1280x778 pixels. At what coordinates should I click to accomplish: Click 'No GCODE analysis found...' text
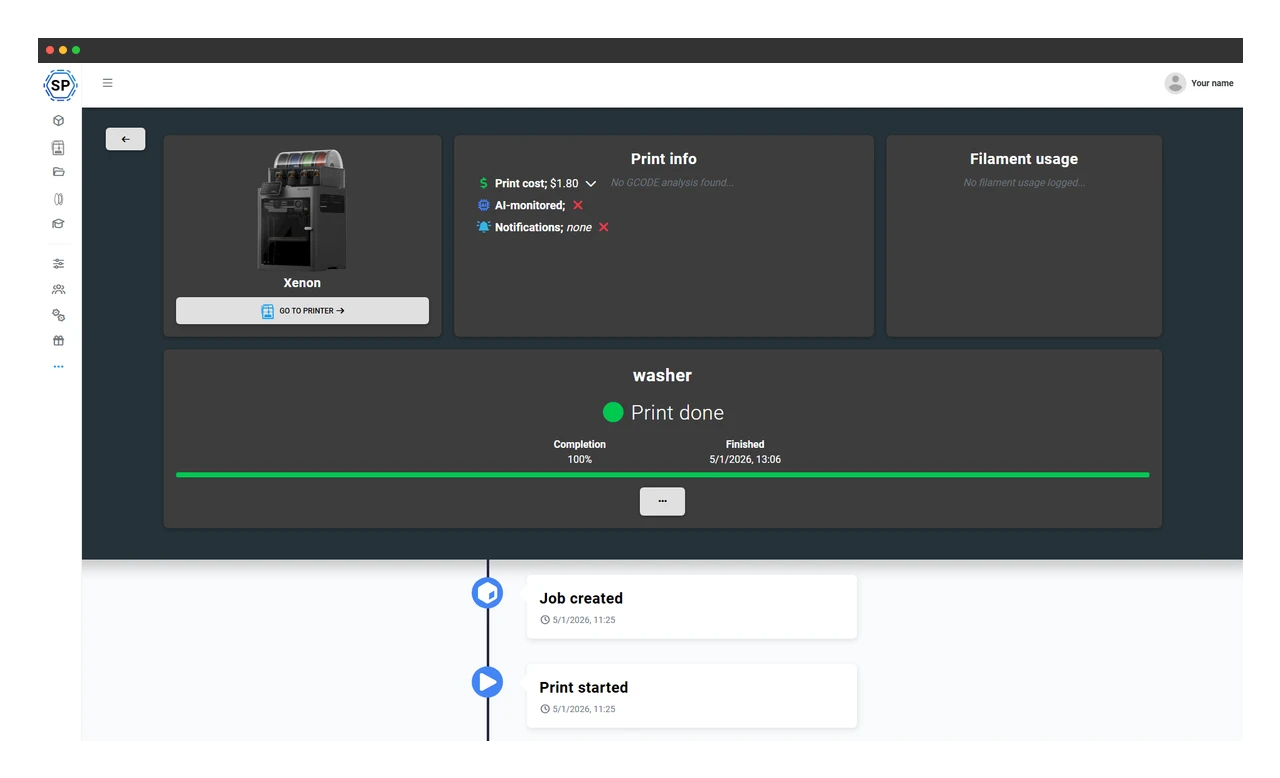(672, 183)
